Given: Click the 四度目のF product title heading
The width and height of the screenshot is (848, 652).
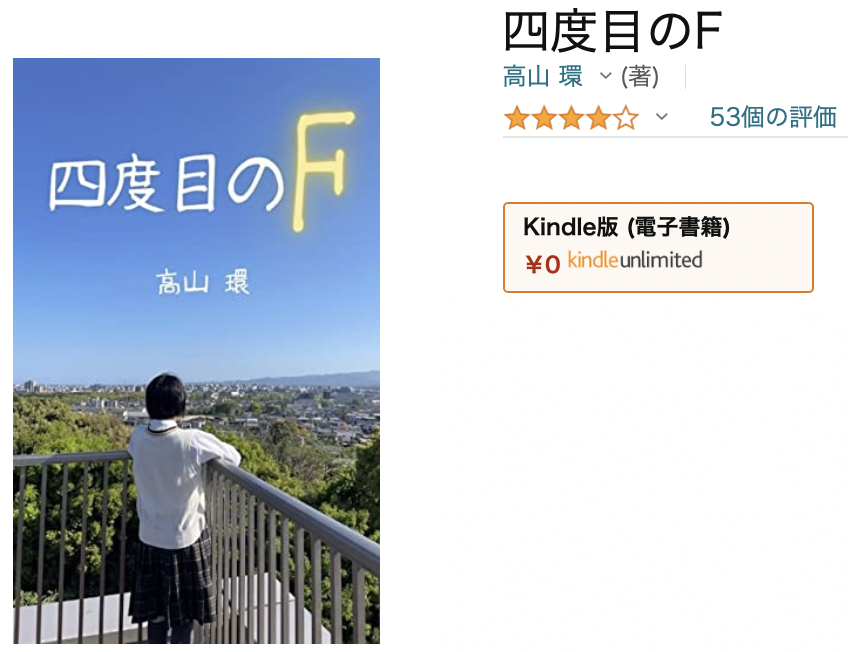Looking at the screenshot, I should point(612,31).
